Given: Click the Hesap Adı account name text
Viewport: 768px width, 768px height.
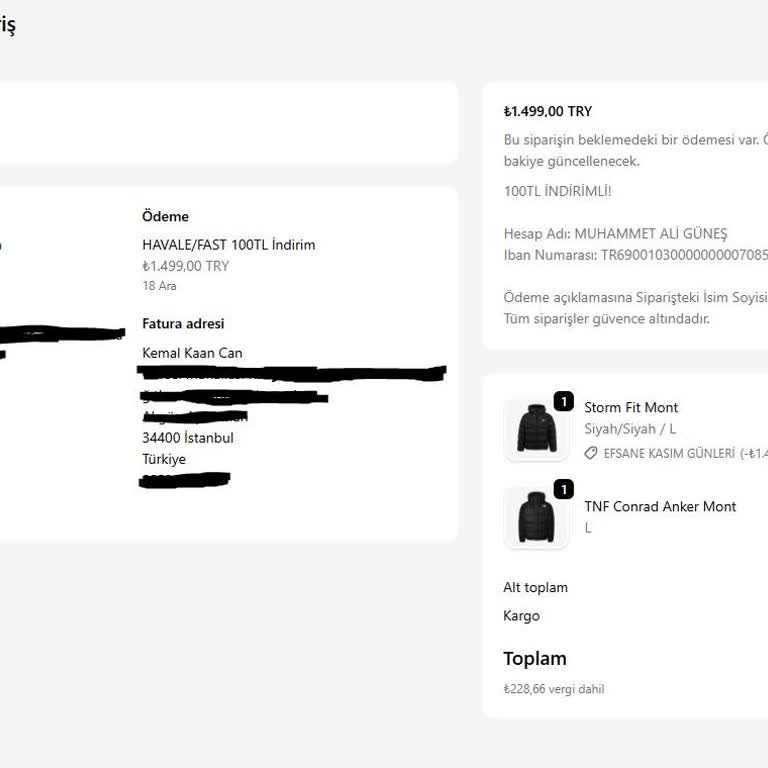Looking at the screenshot, I should (615, 233).
